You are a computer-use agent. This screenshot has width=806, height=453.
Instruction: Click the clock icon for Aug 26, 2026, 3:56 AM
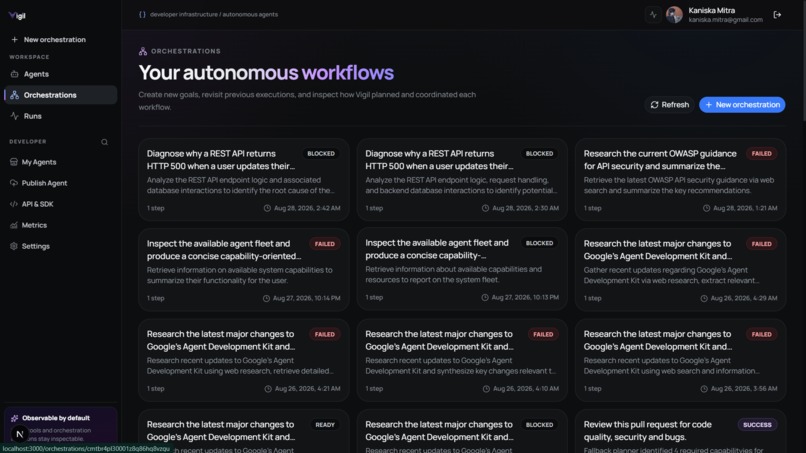point(704,389)
